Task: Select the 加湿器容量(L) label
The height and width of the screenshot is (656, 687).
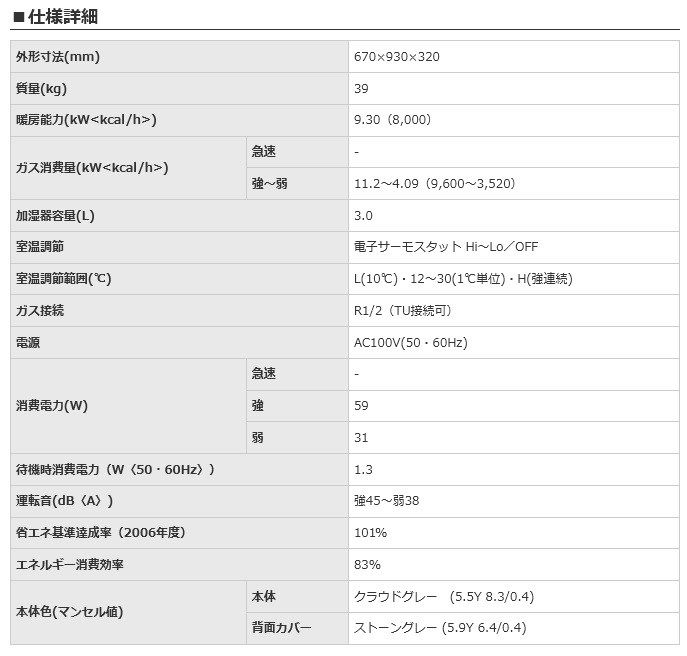Action: pyautogui.click(x=55, y=216)
